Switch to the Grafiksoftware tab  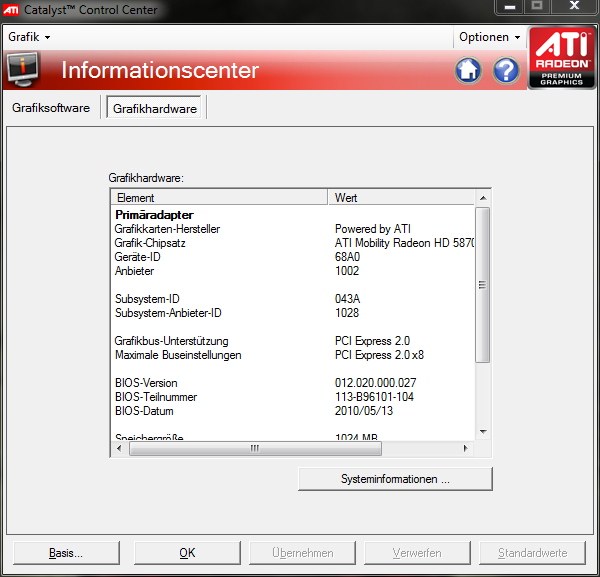tap(51, 108)
